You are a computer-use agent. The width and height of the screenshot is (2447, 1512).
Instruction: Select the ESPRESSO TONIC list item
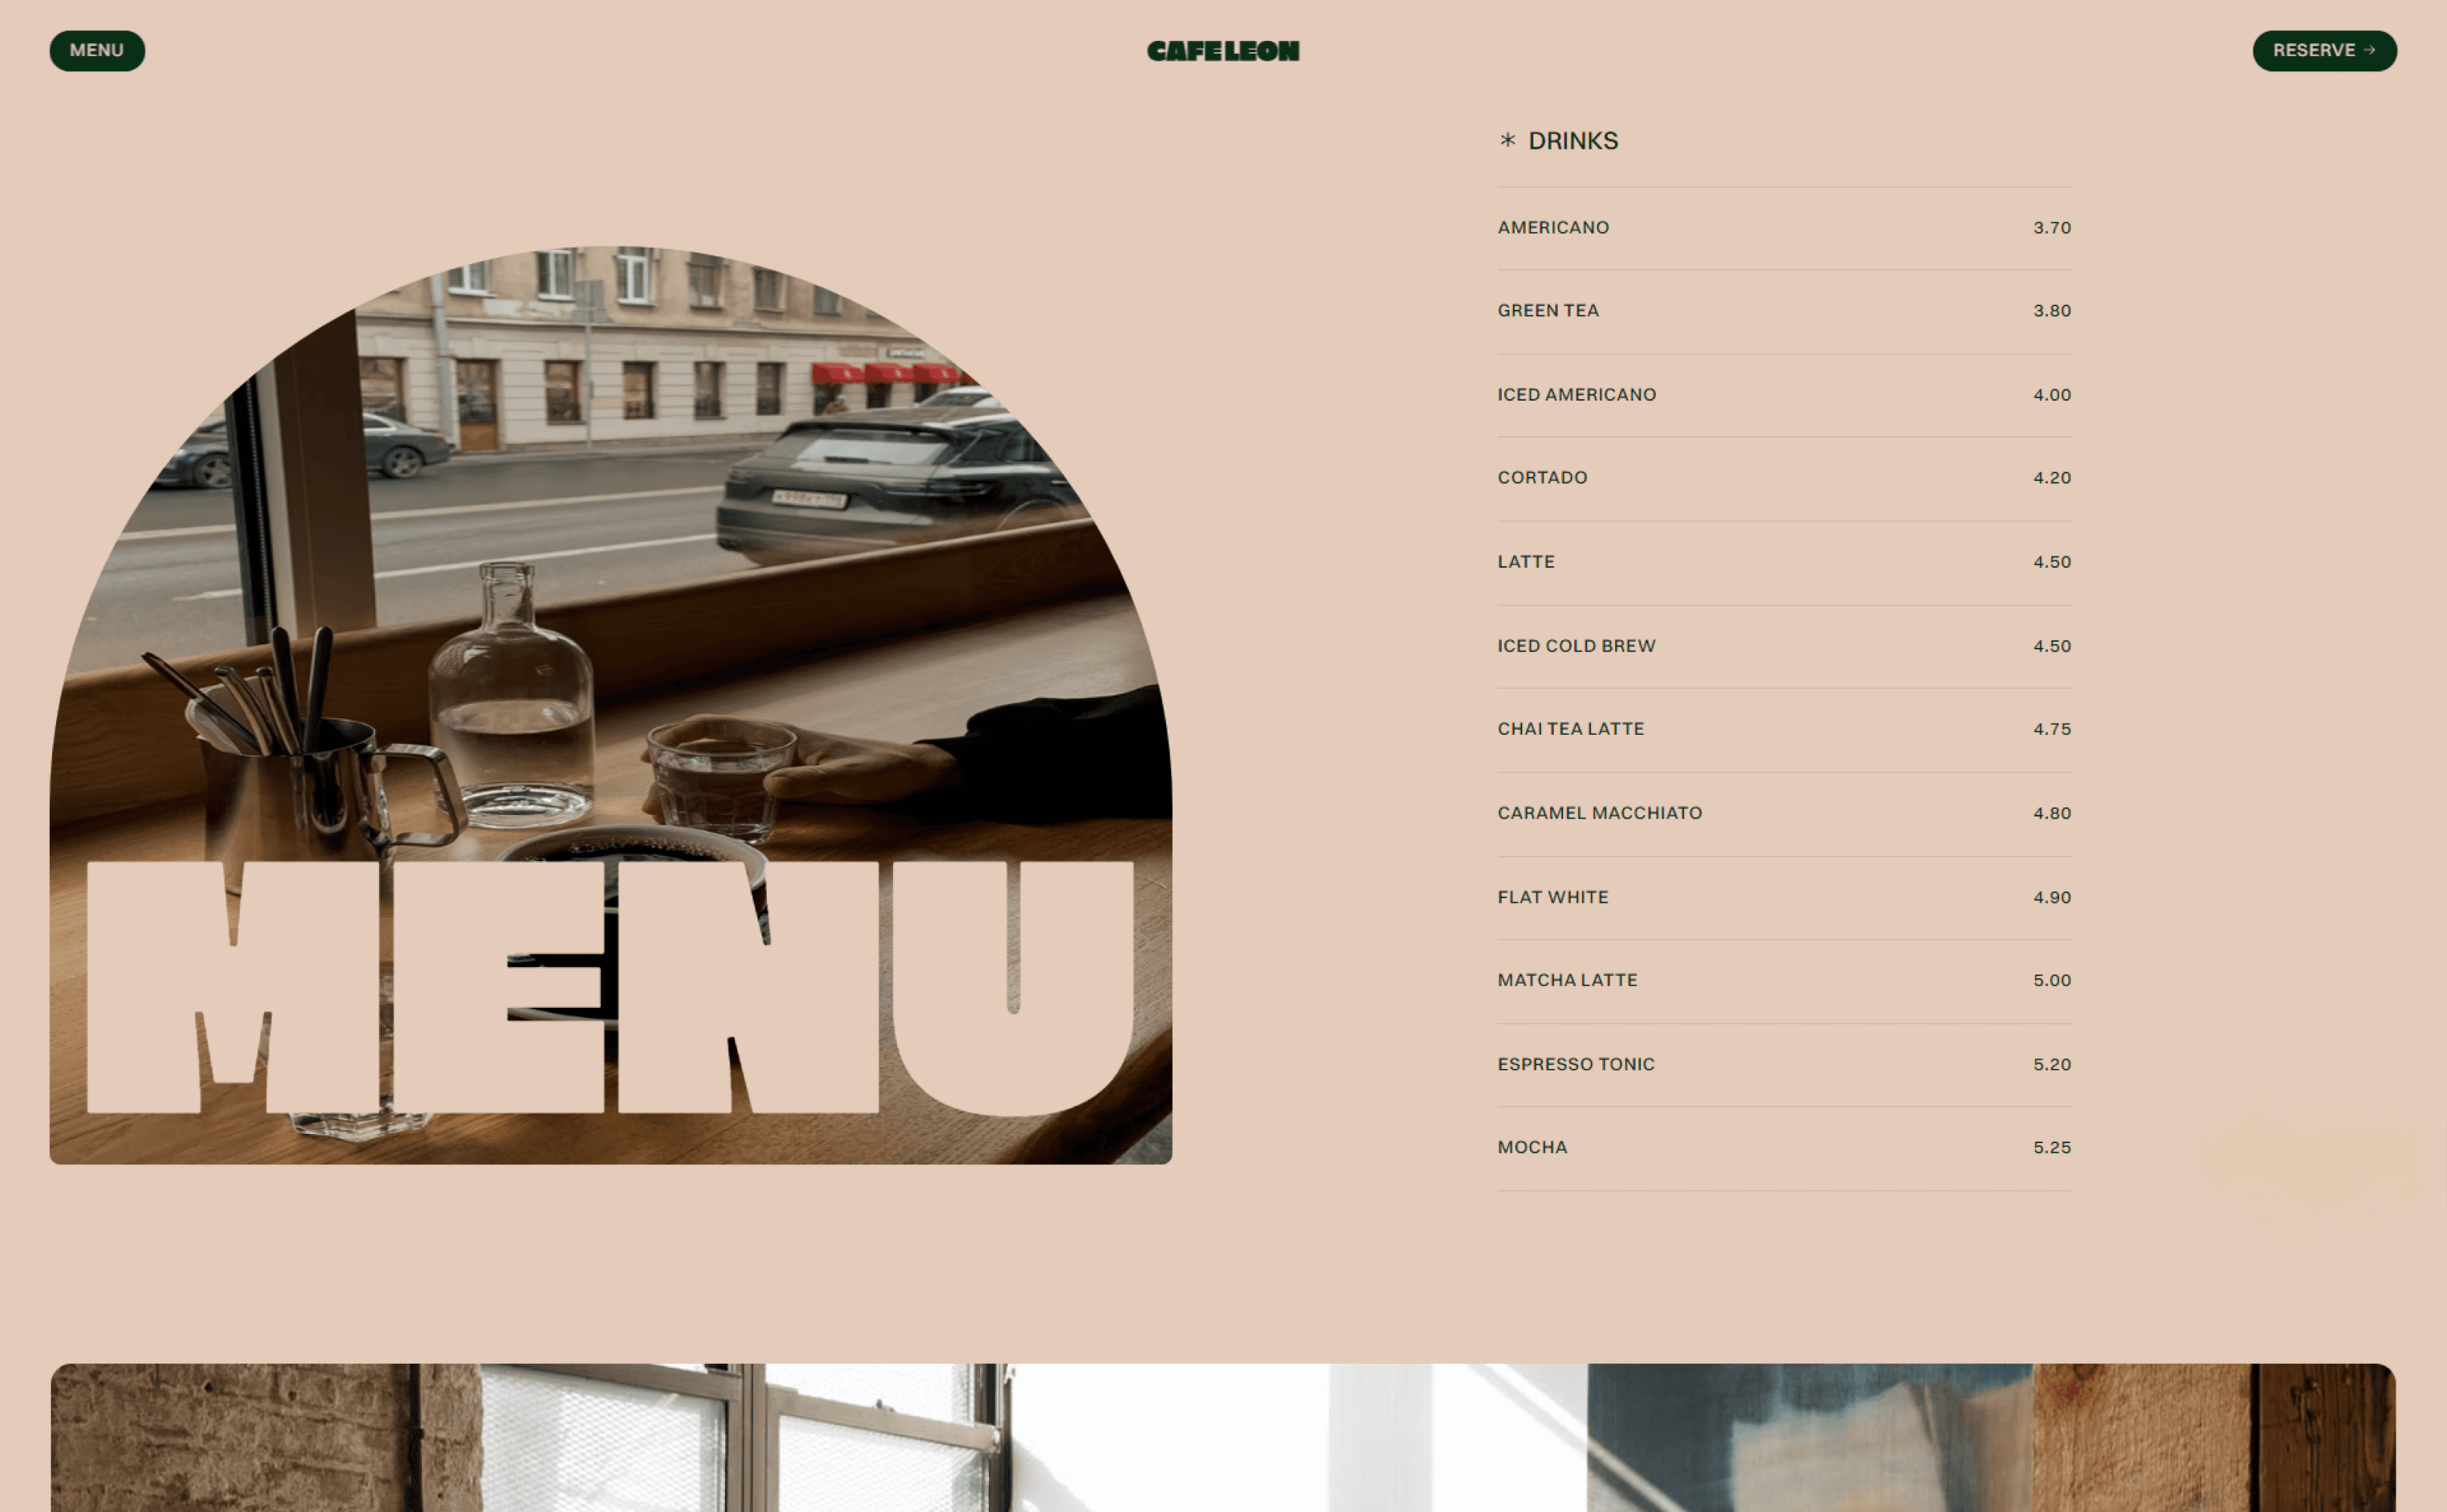pos(1783,1063)
